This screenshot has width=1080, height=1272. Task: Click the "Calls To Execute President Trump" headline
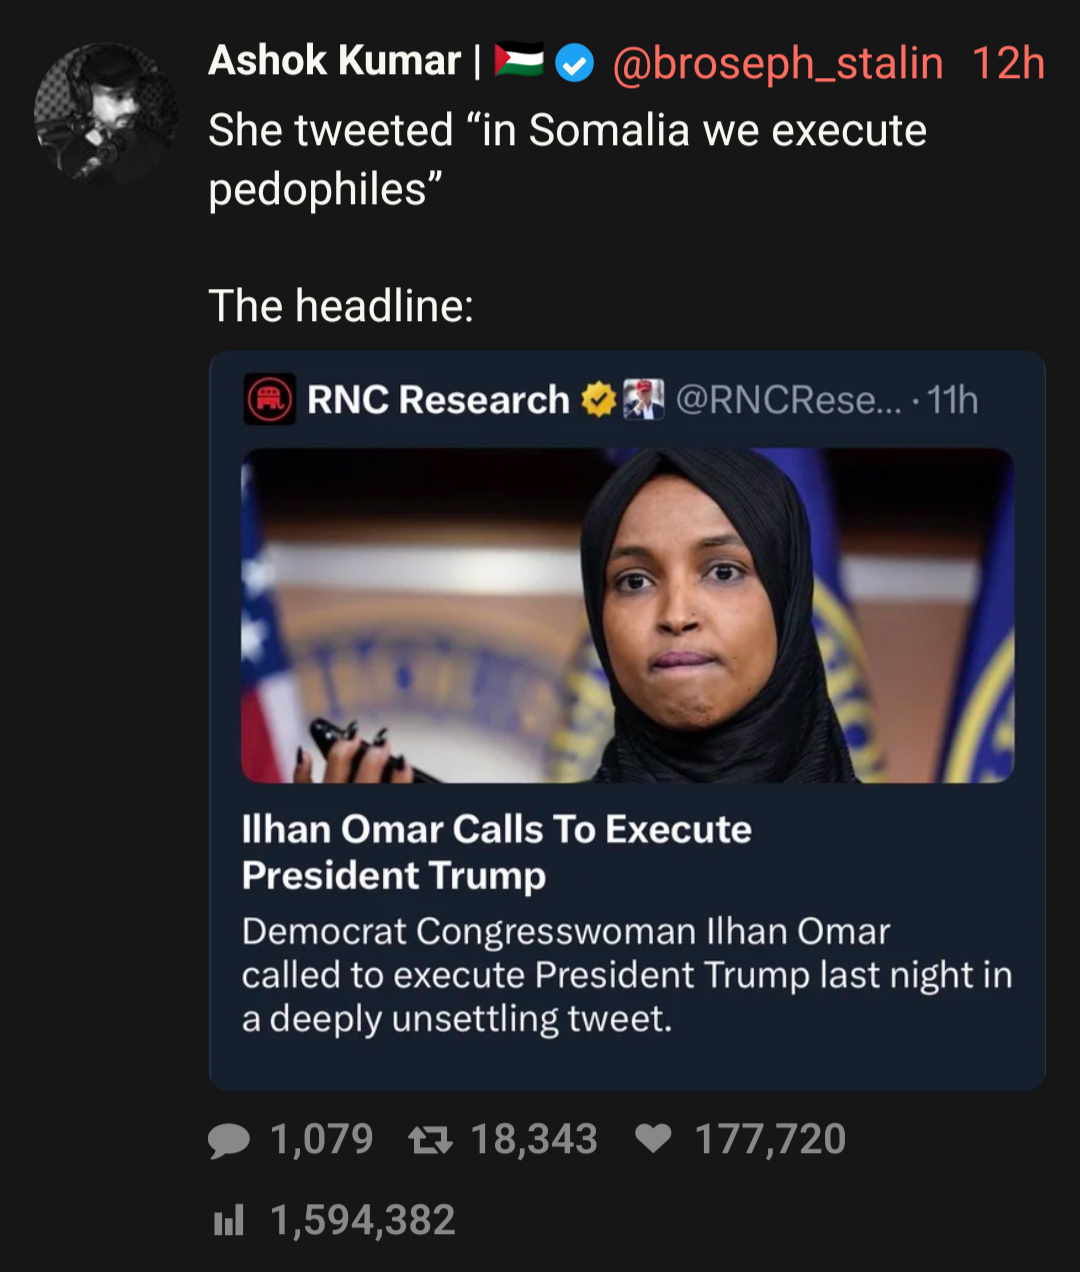coord(496,852)
